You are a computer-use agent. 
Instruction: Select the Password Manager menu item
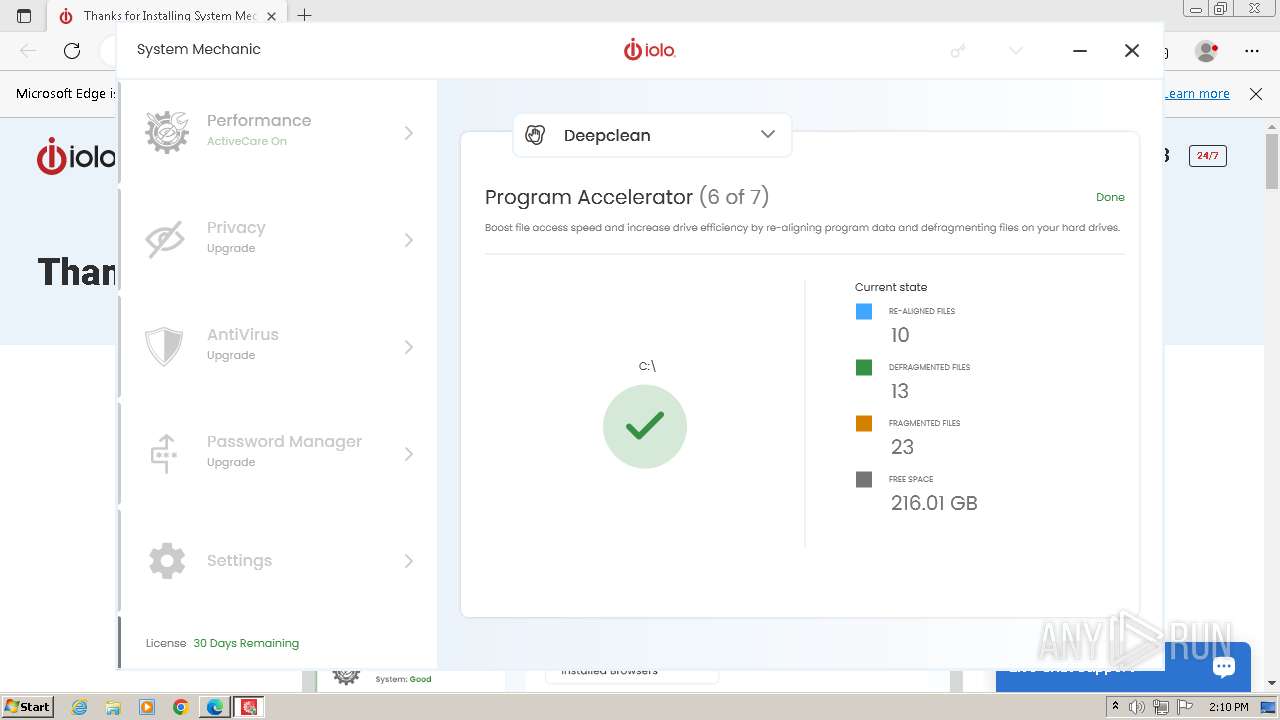278,453
